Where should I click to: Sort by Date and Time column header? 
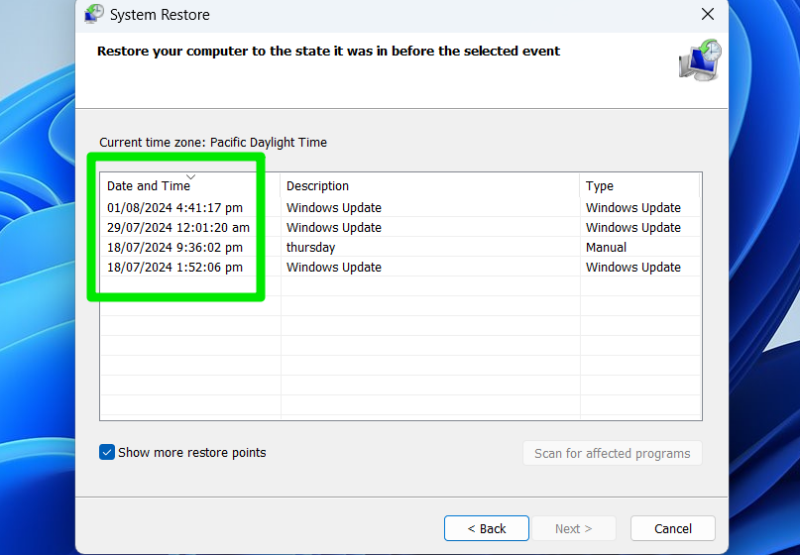pyautogui.click(x=190, y=186)
